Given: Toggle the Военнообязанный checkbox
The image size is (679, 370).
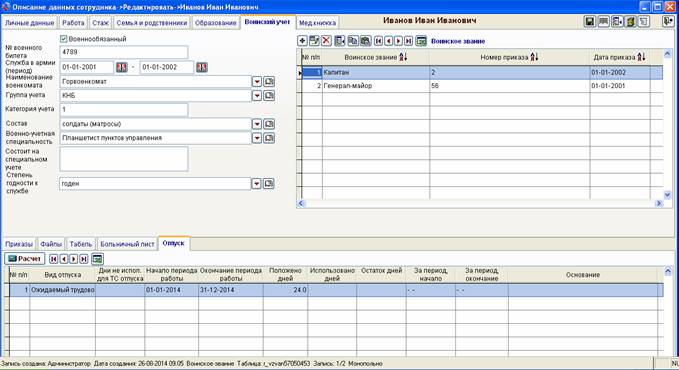Looking at the screenshot, I should pyautogui.click(x=64, y=39).
